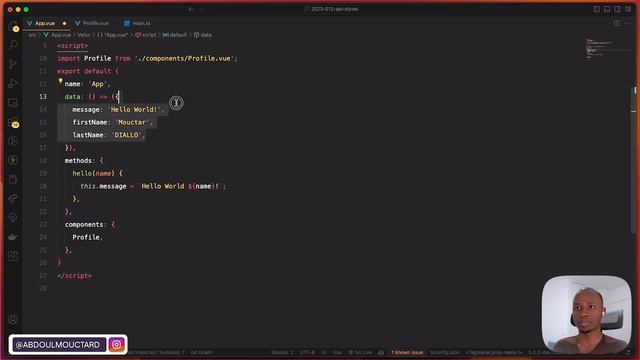Click the hello(name) method line
The width and height of the screenshot is (640, 360).
pyautogui.click(x=98, y=173)
